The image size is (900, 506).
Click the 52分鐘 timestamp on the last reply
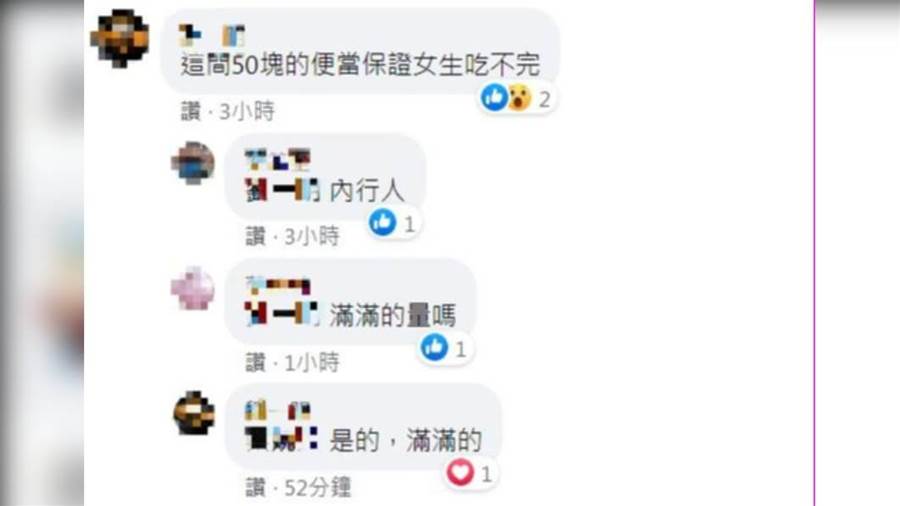click(x=317, y=488)
